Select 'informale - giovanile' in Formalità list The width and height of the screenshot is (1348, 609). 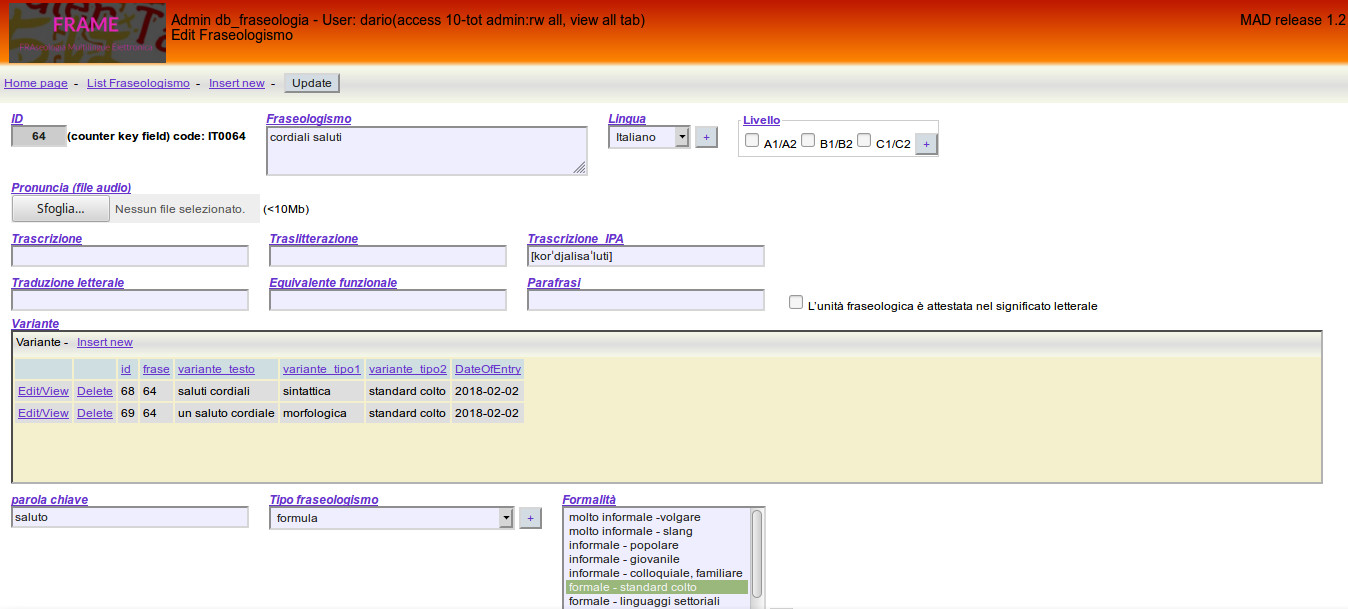click(624, 559)
